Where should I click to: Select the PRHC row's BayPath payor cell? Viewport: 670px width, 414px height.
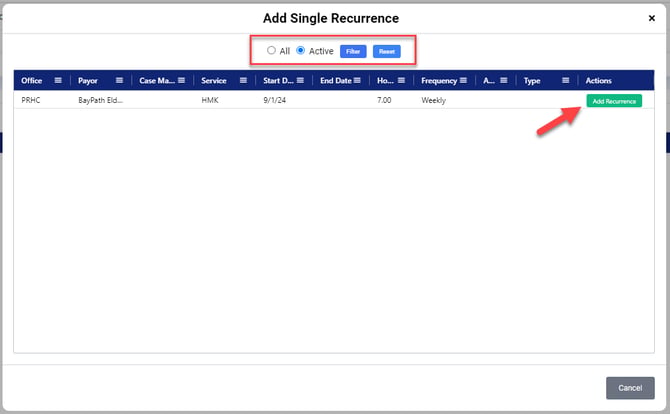[99, 101]
